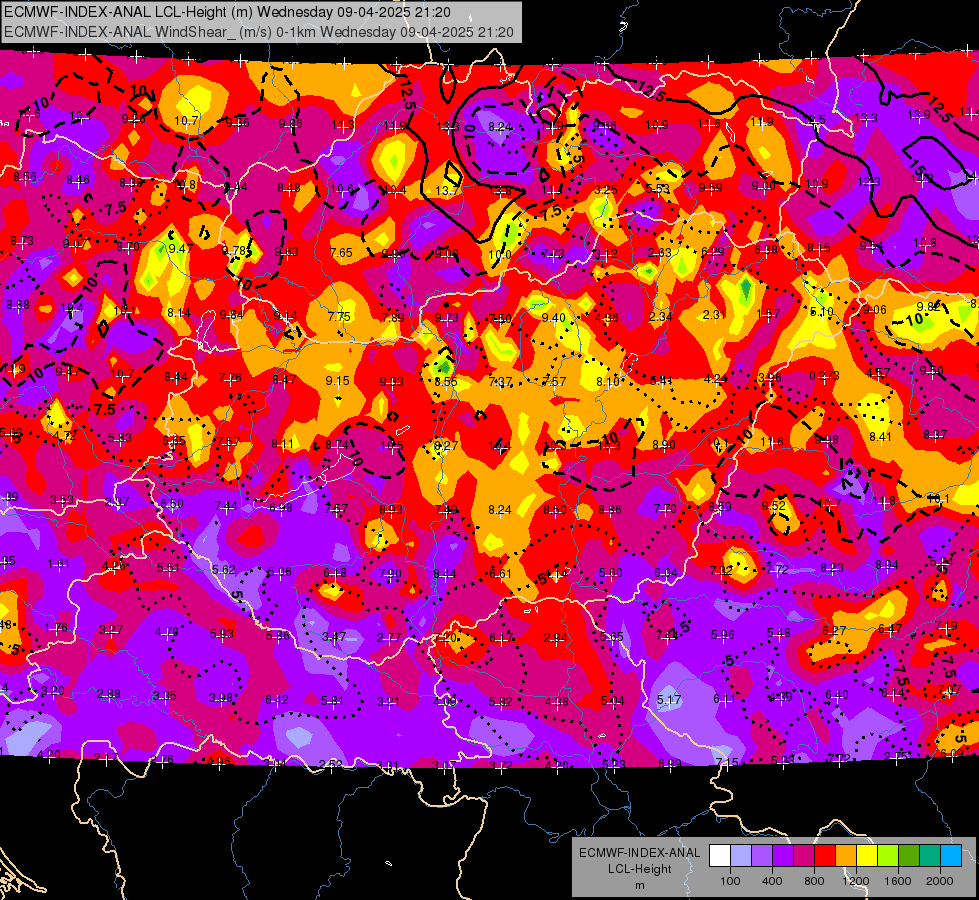Click the wind shear value 7.65
Image resolution: width=979 pixels, height=900 pixels.
pos(341,252)
